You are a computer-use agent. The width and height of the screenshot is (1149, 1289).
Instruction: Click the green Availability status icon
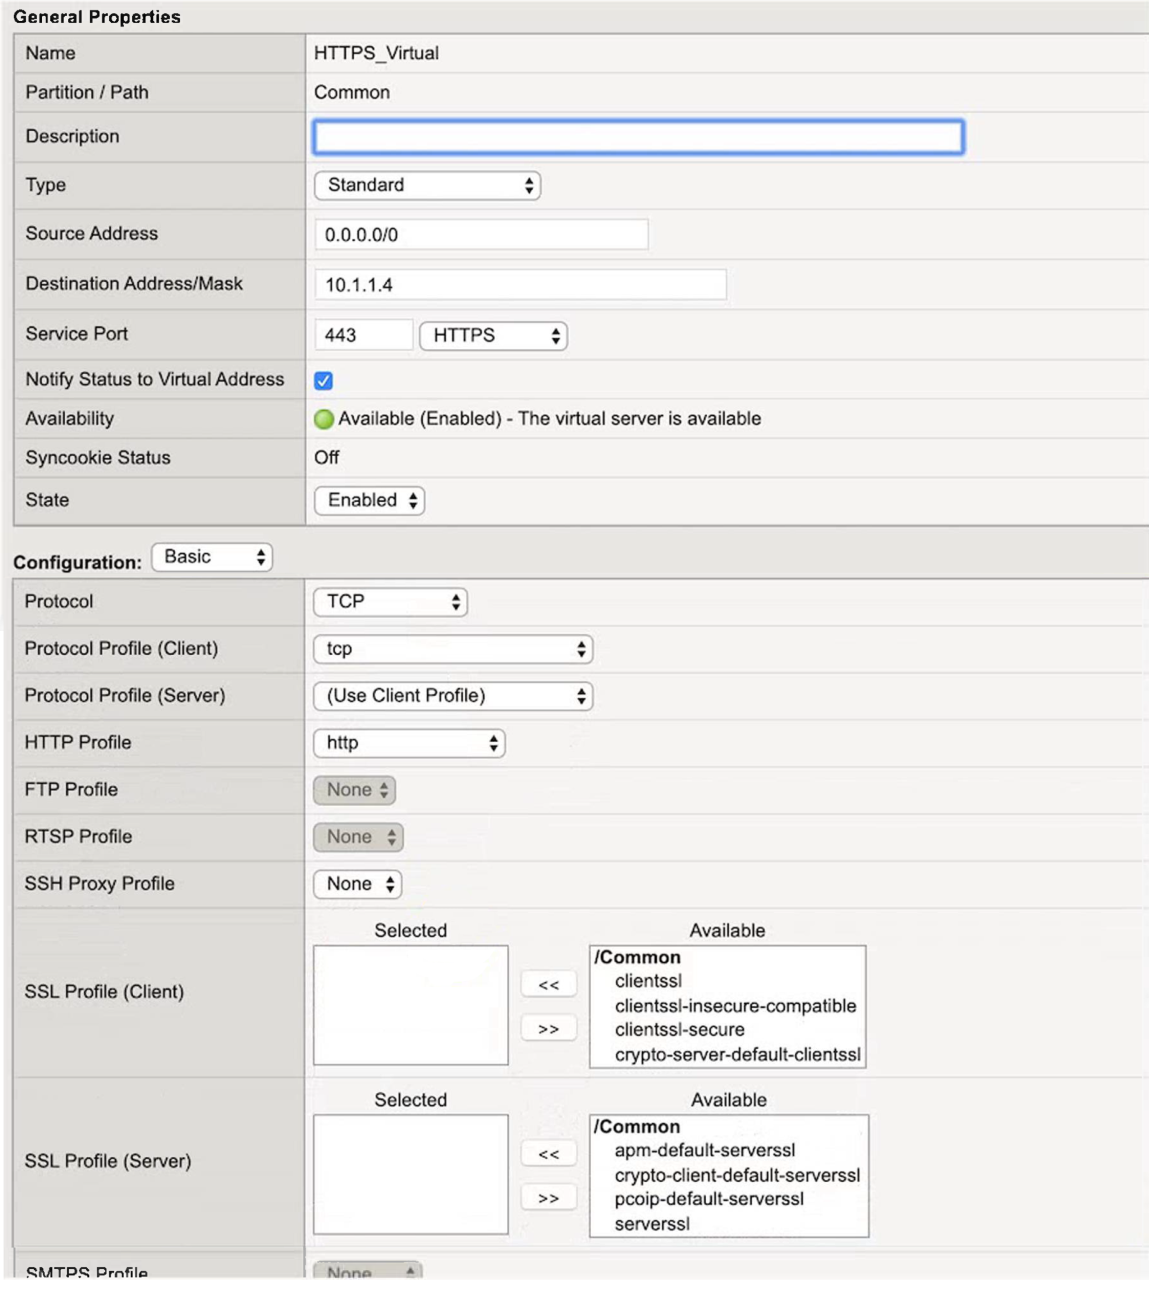click(x=323, y=419)
